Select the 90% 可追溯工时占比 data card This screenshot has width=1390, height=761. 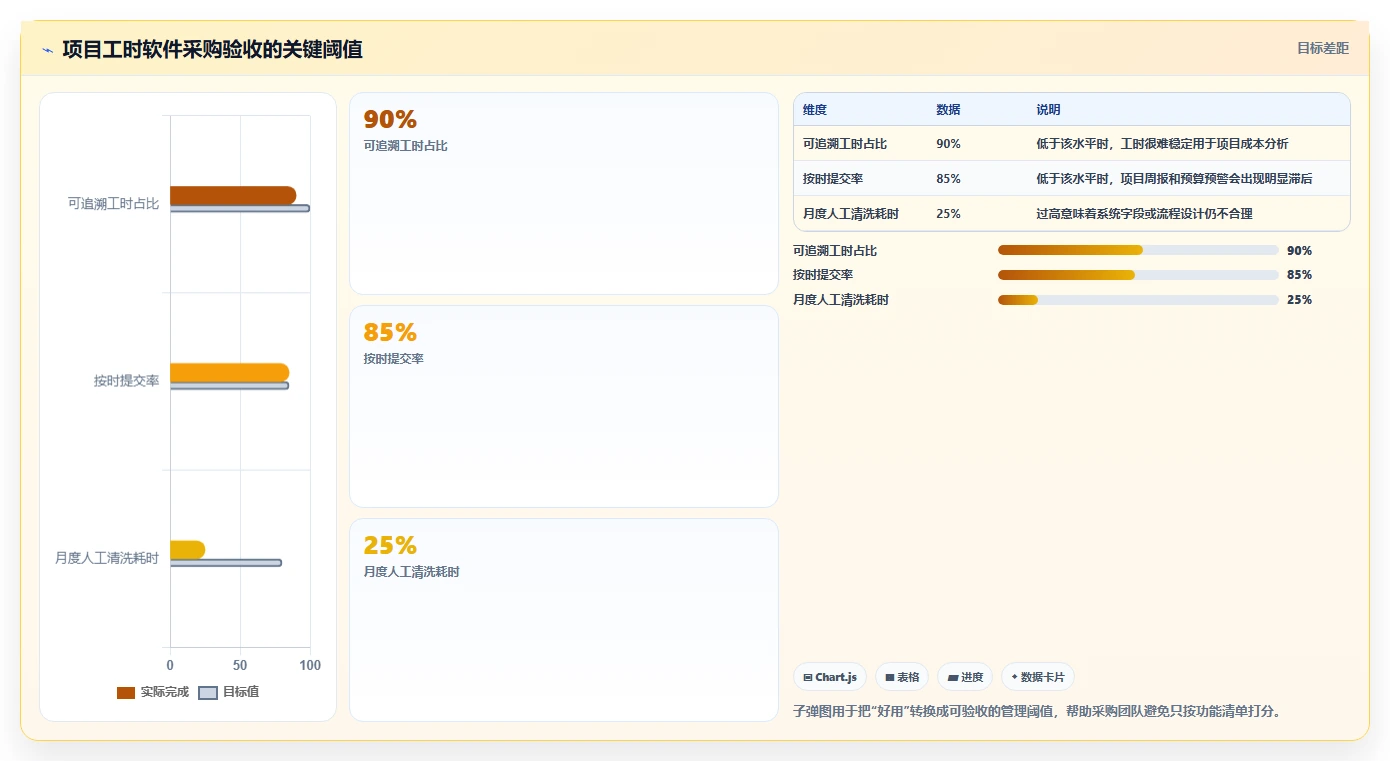click(564, 194)
